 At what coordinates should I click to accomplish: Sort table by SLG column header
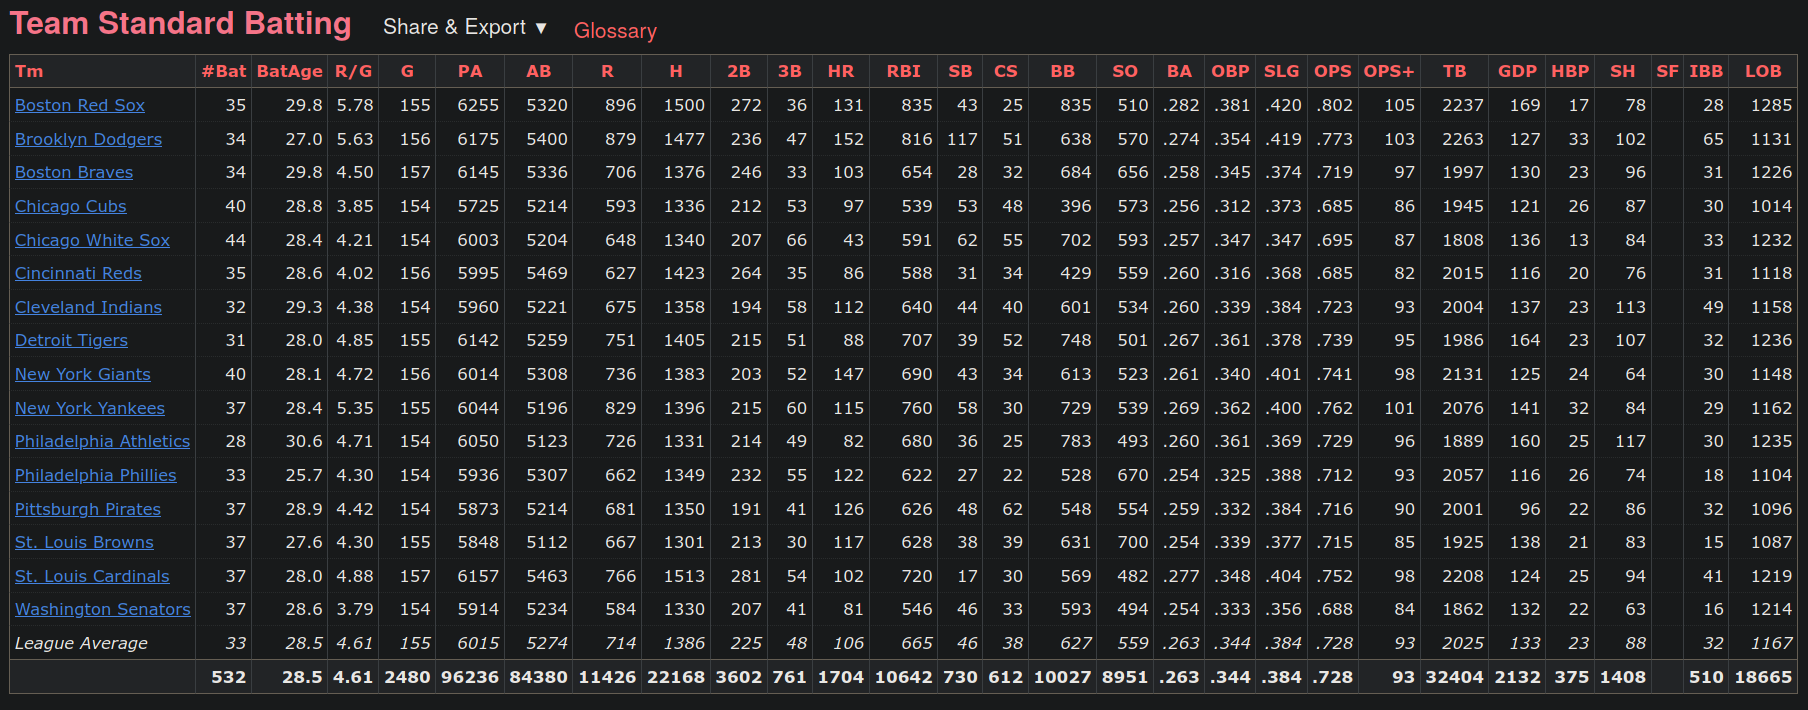[x=1281, y=71]
